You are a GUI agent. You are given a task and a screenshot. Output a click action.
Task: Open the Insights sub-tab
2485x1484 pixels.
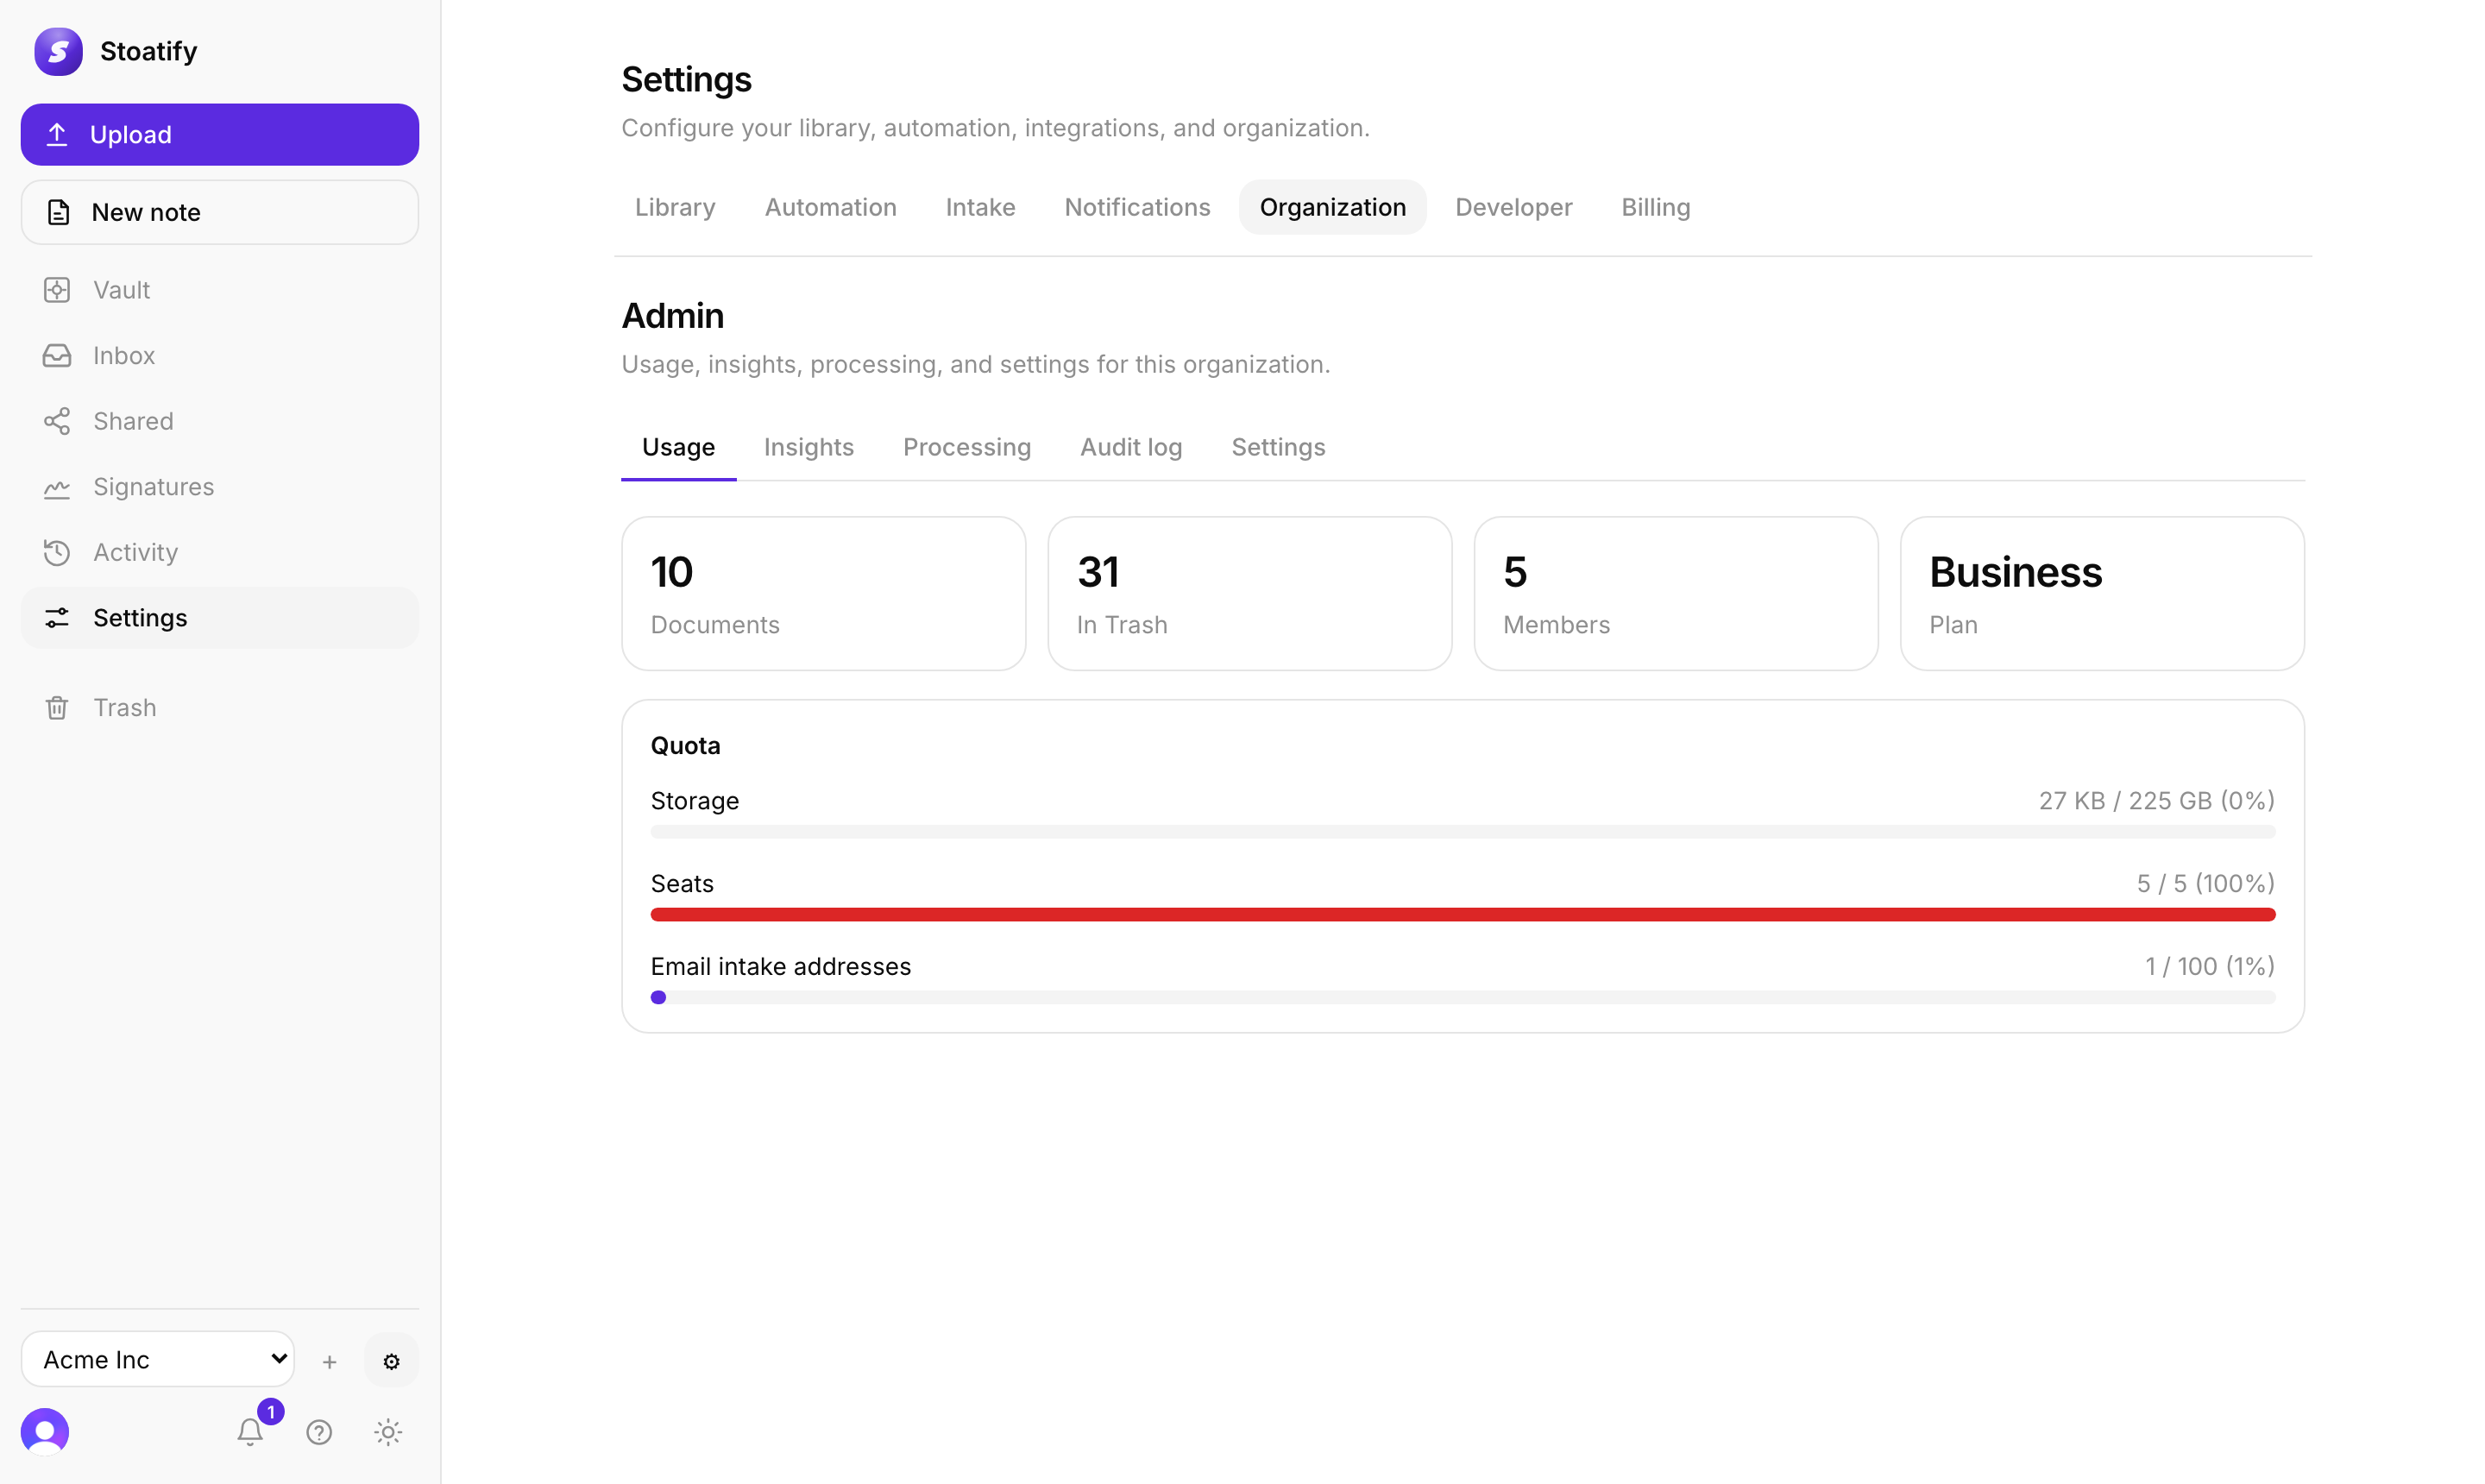pos(808,447)
